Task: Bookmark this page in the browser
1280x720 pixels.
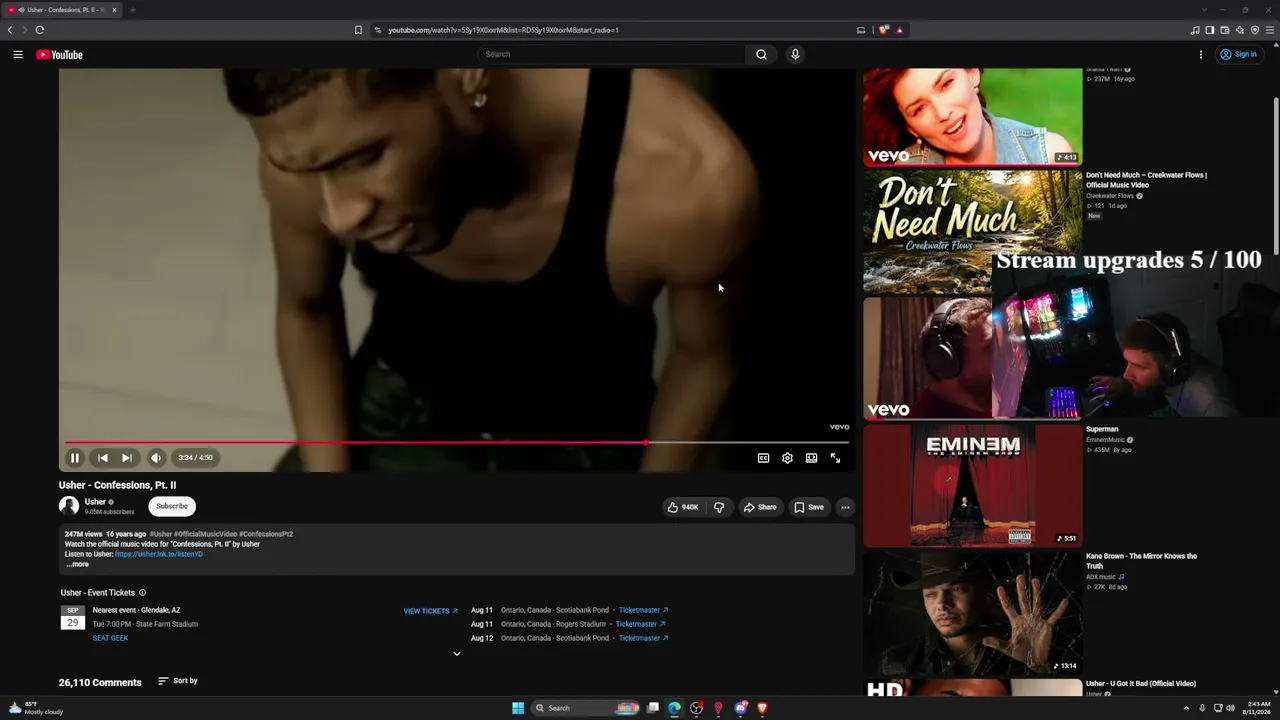Action: coord(358,30)
